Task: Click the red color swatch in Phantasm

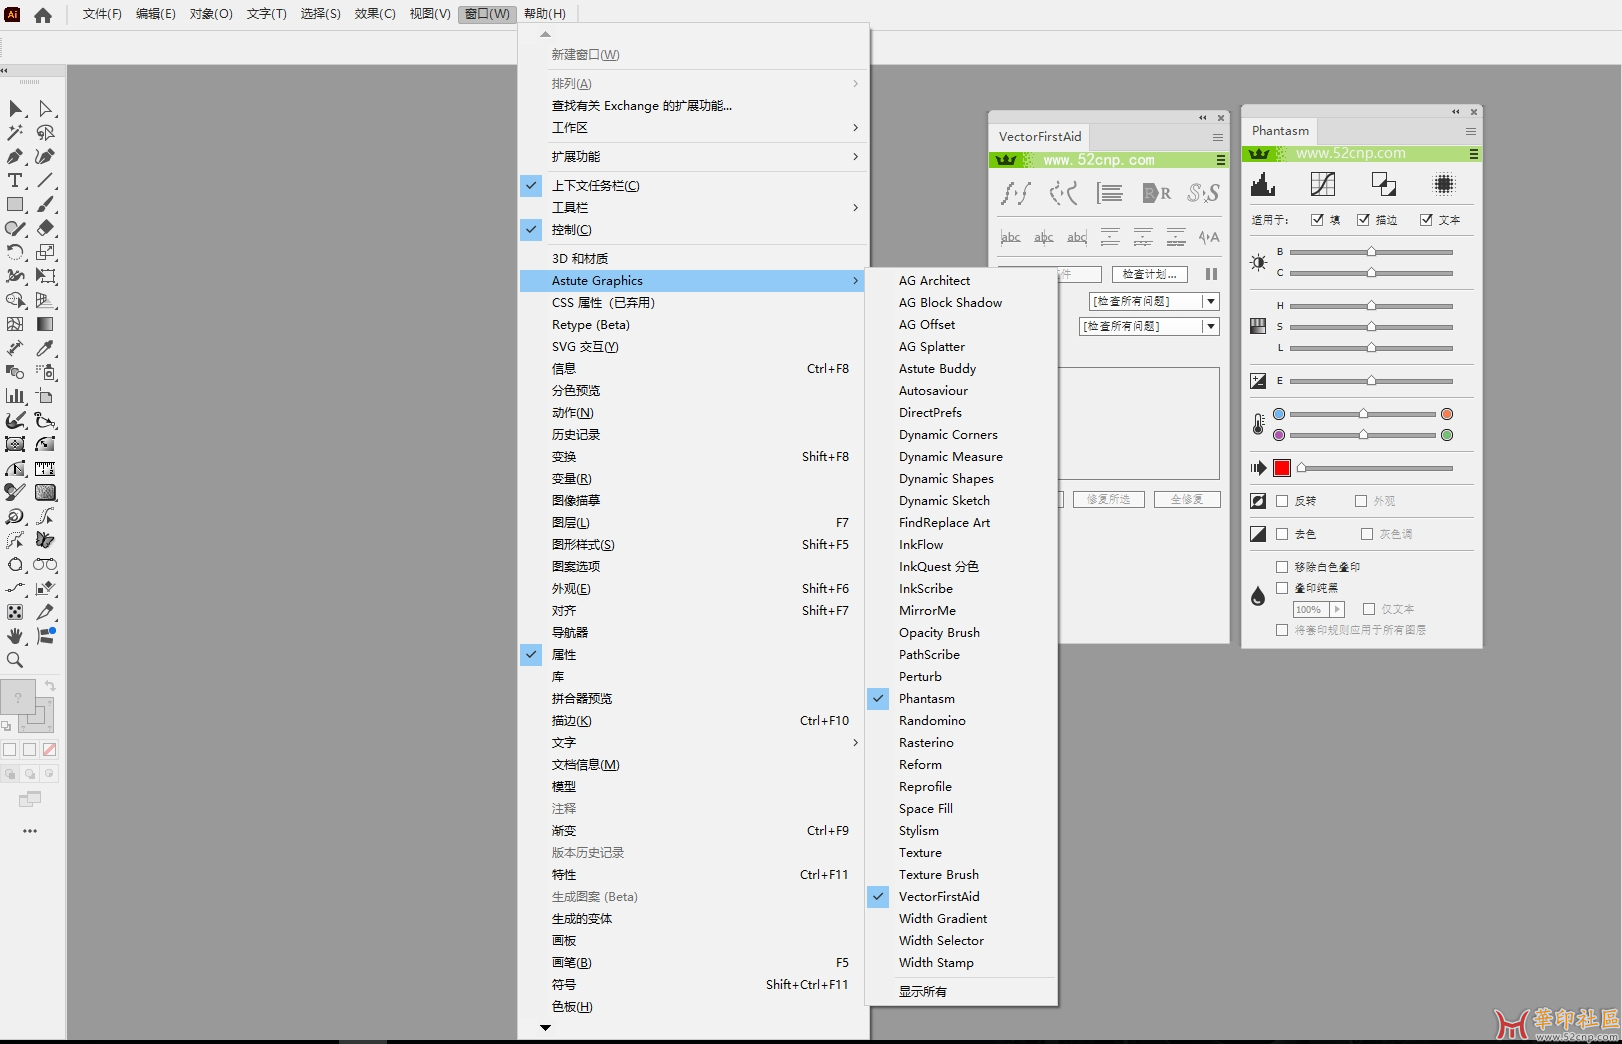Action: [1282, 468]
